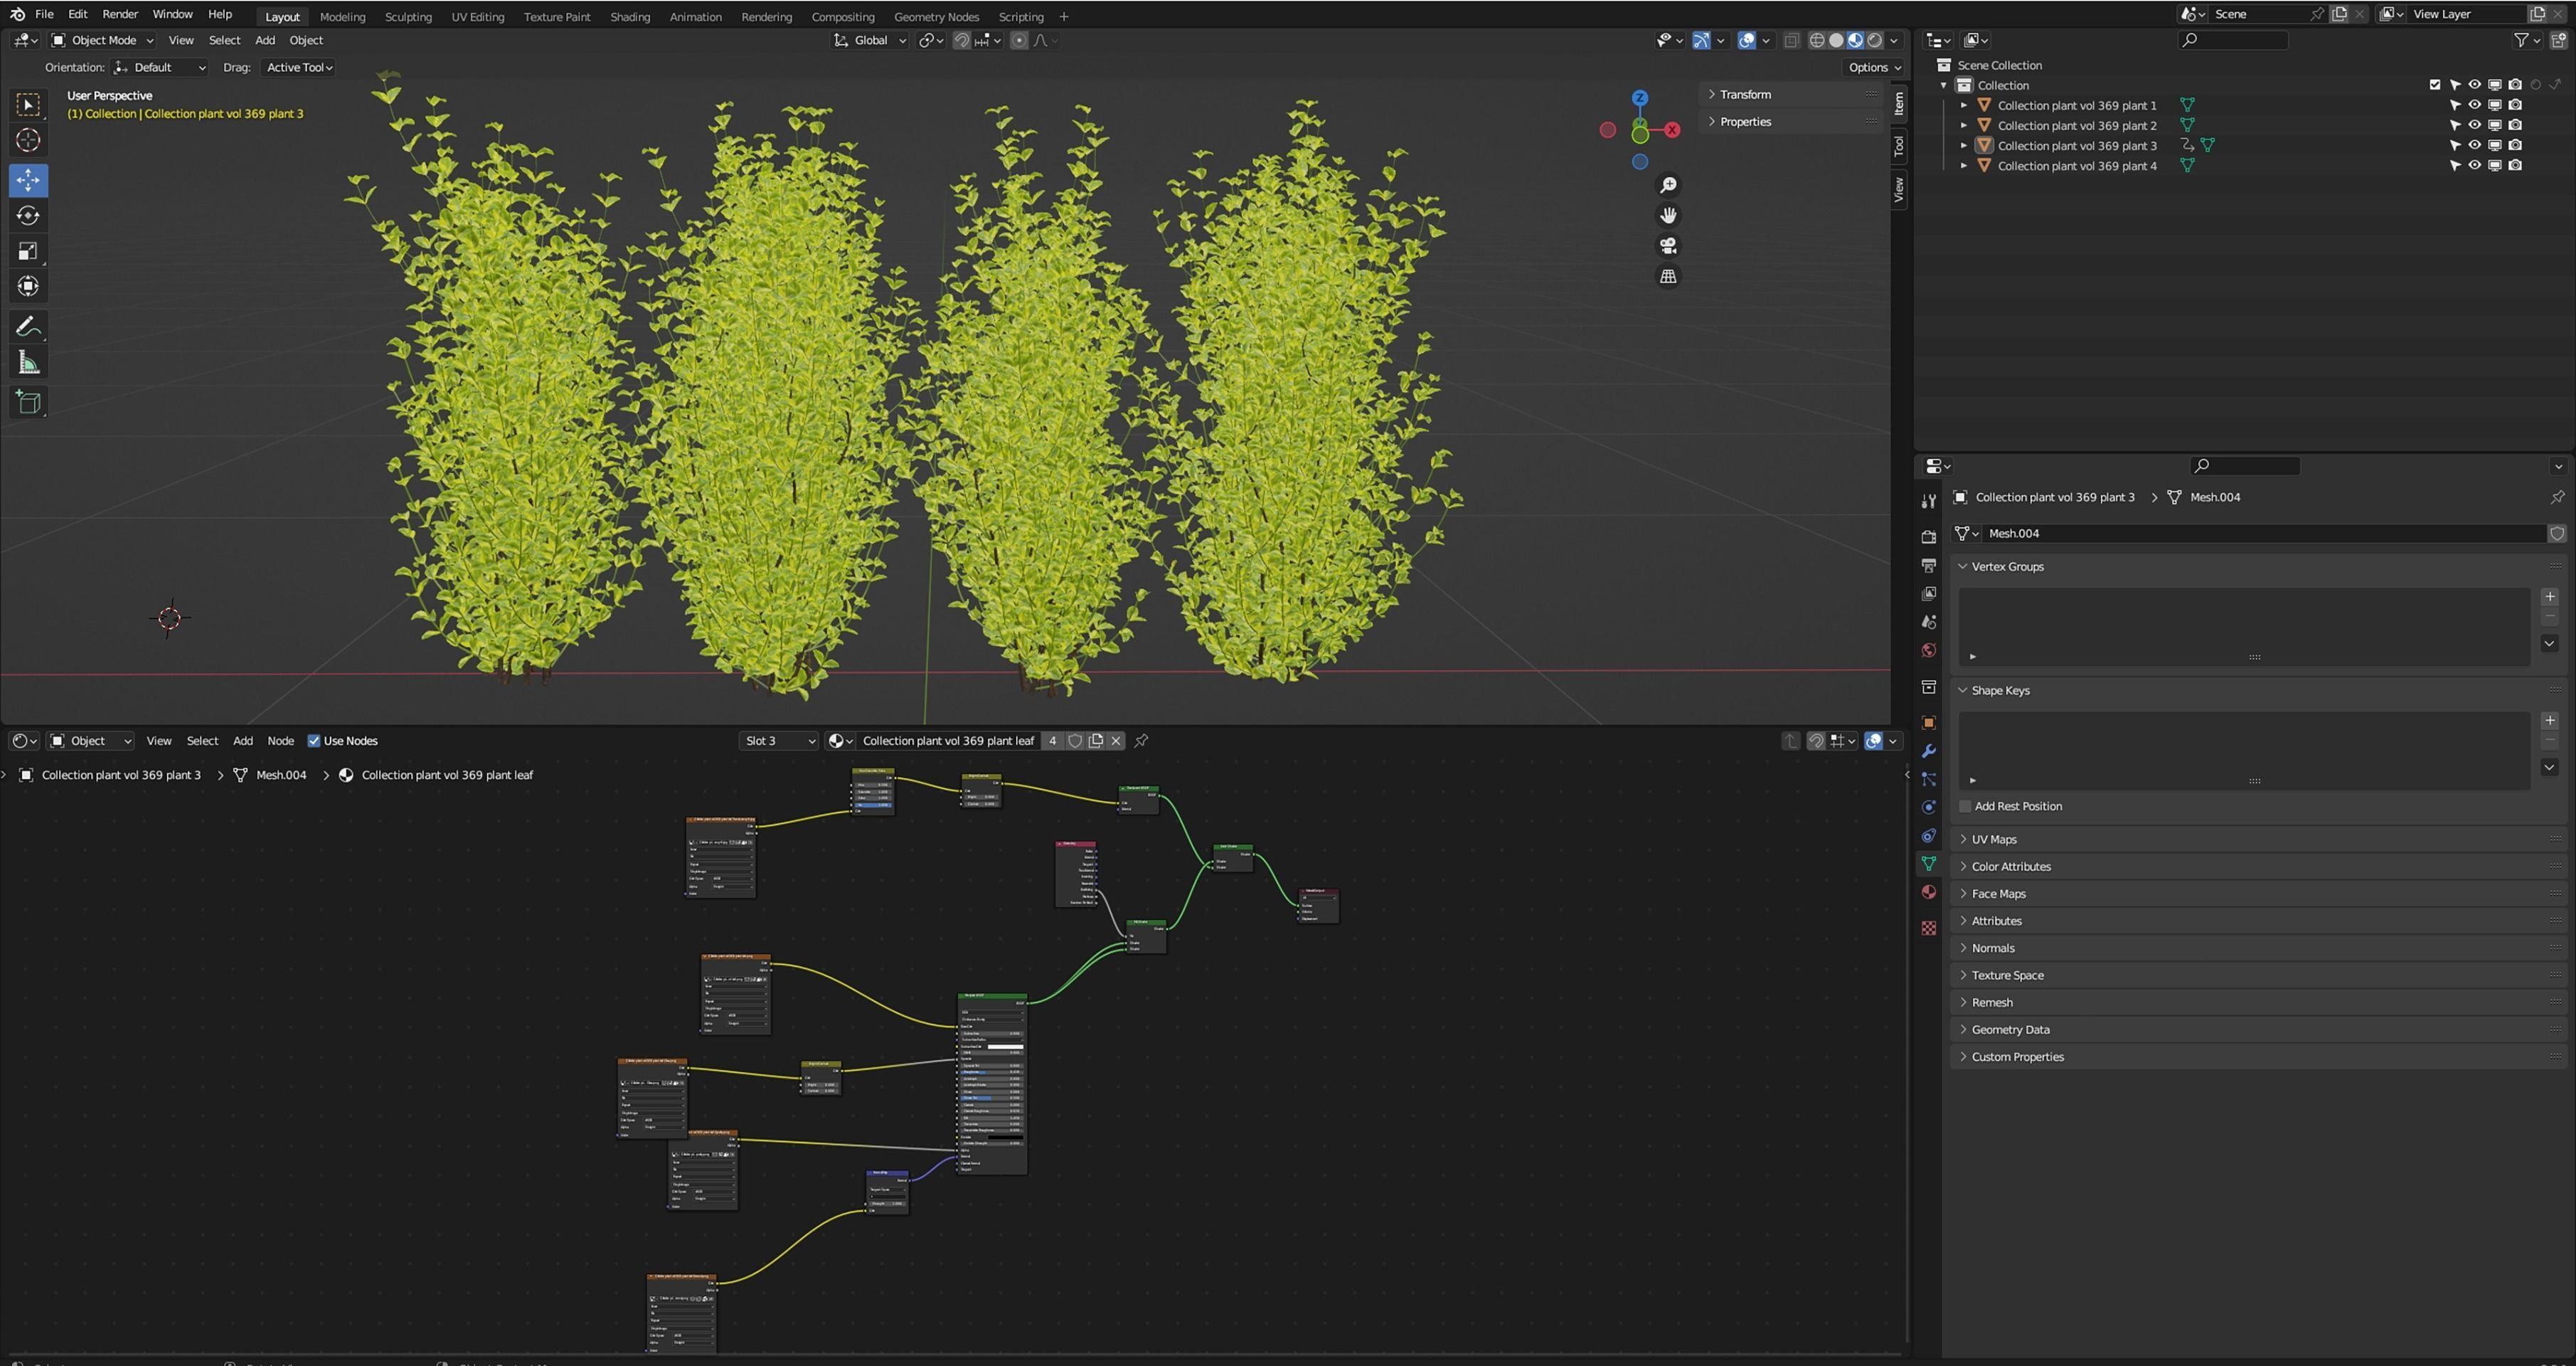Open the Output properties tab icon
The image size is (2576, 1366).
pos(1928,565)
